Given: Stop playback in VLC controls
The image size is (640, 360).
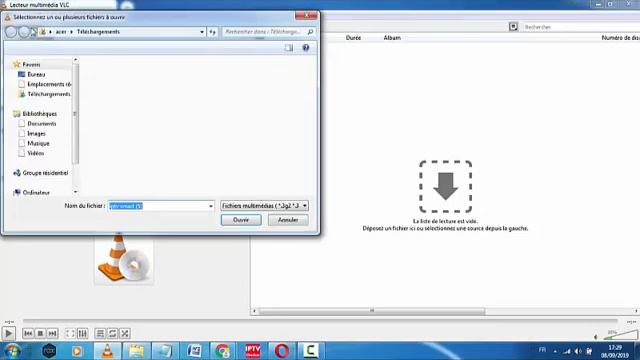Looking at the screenshot, I should tap(40, 333).
